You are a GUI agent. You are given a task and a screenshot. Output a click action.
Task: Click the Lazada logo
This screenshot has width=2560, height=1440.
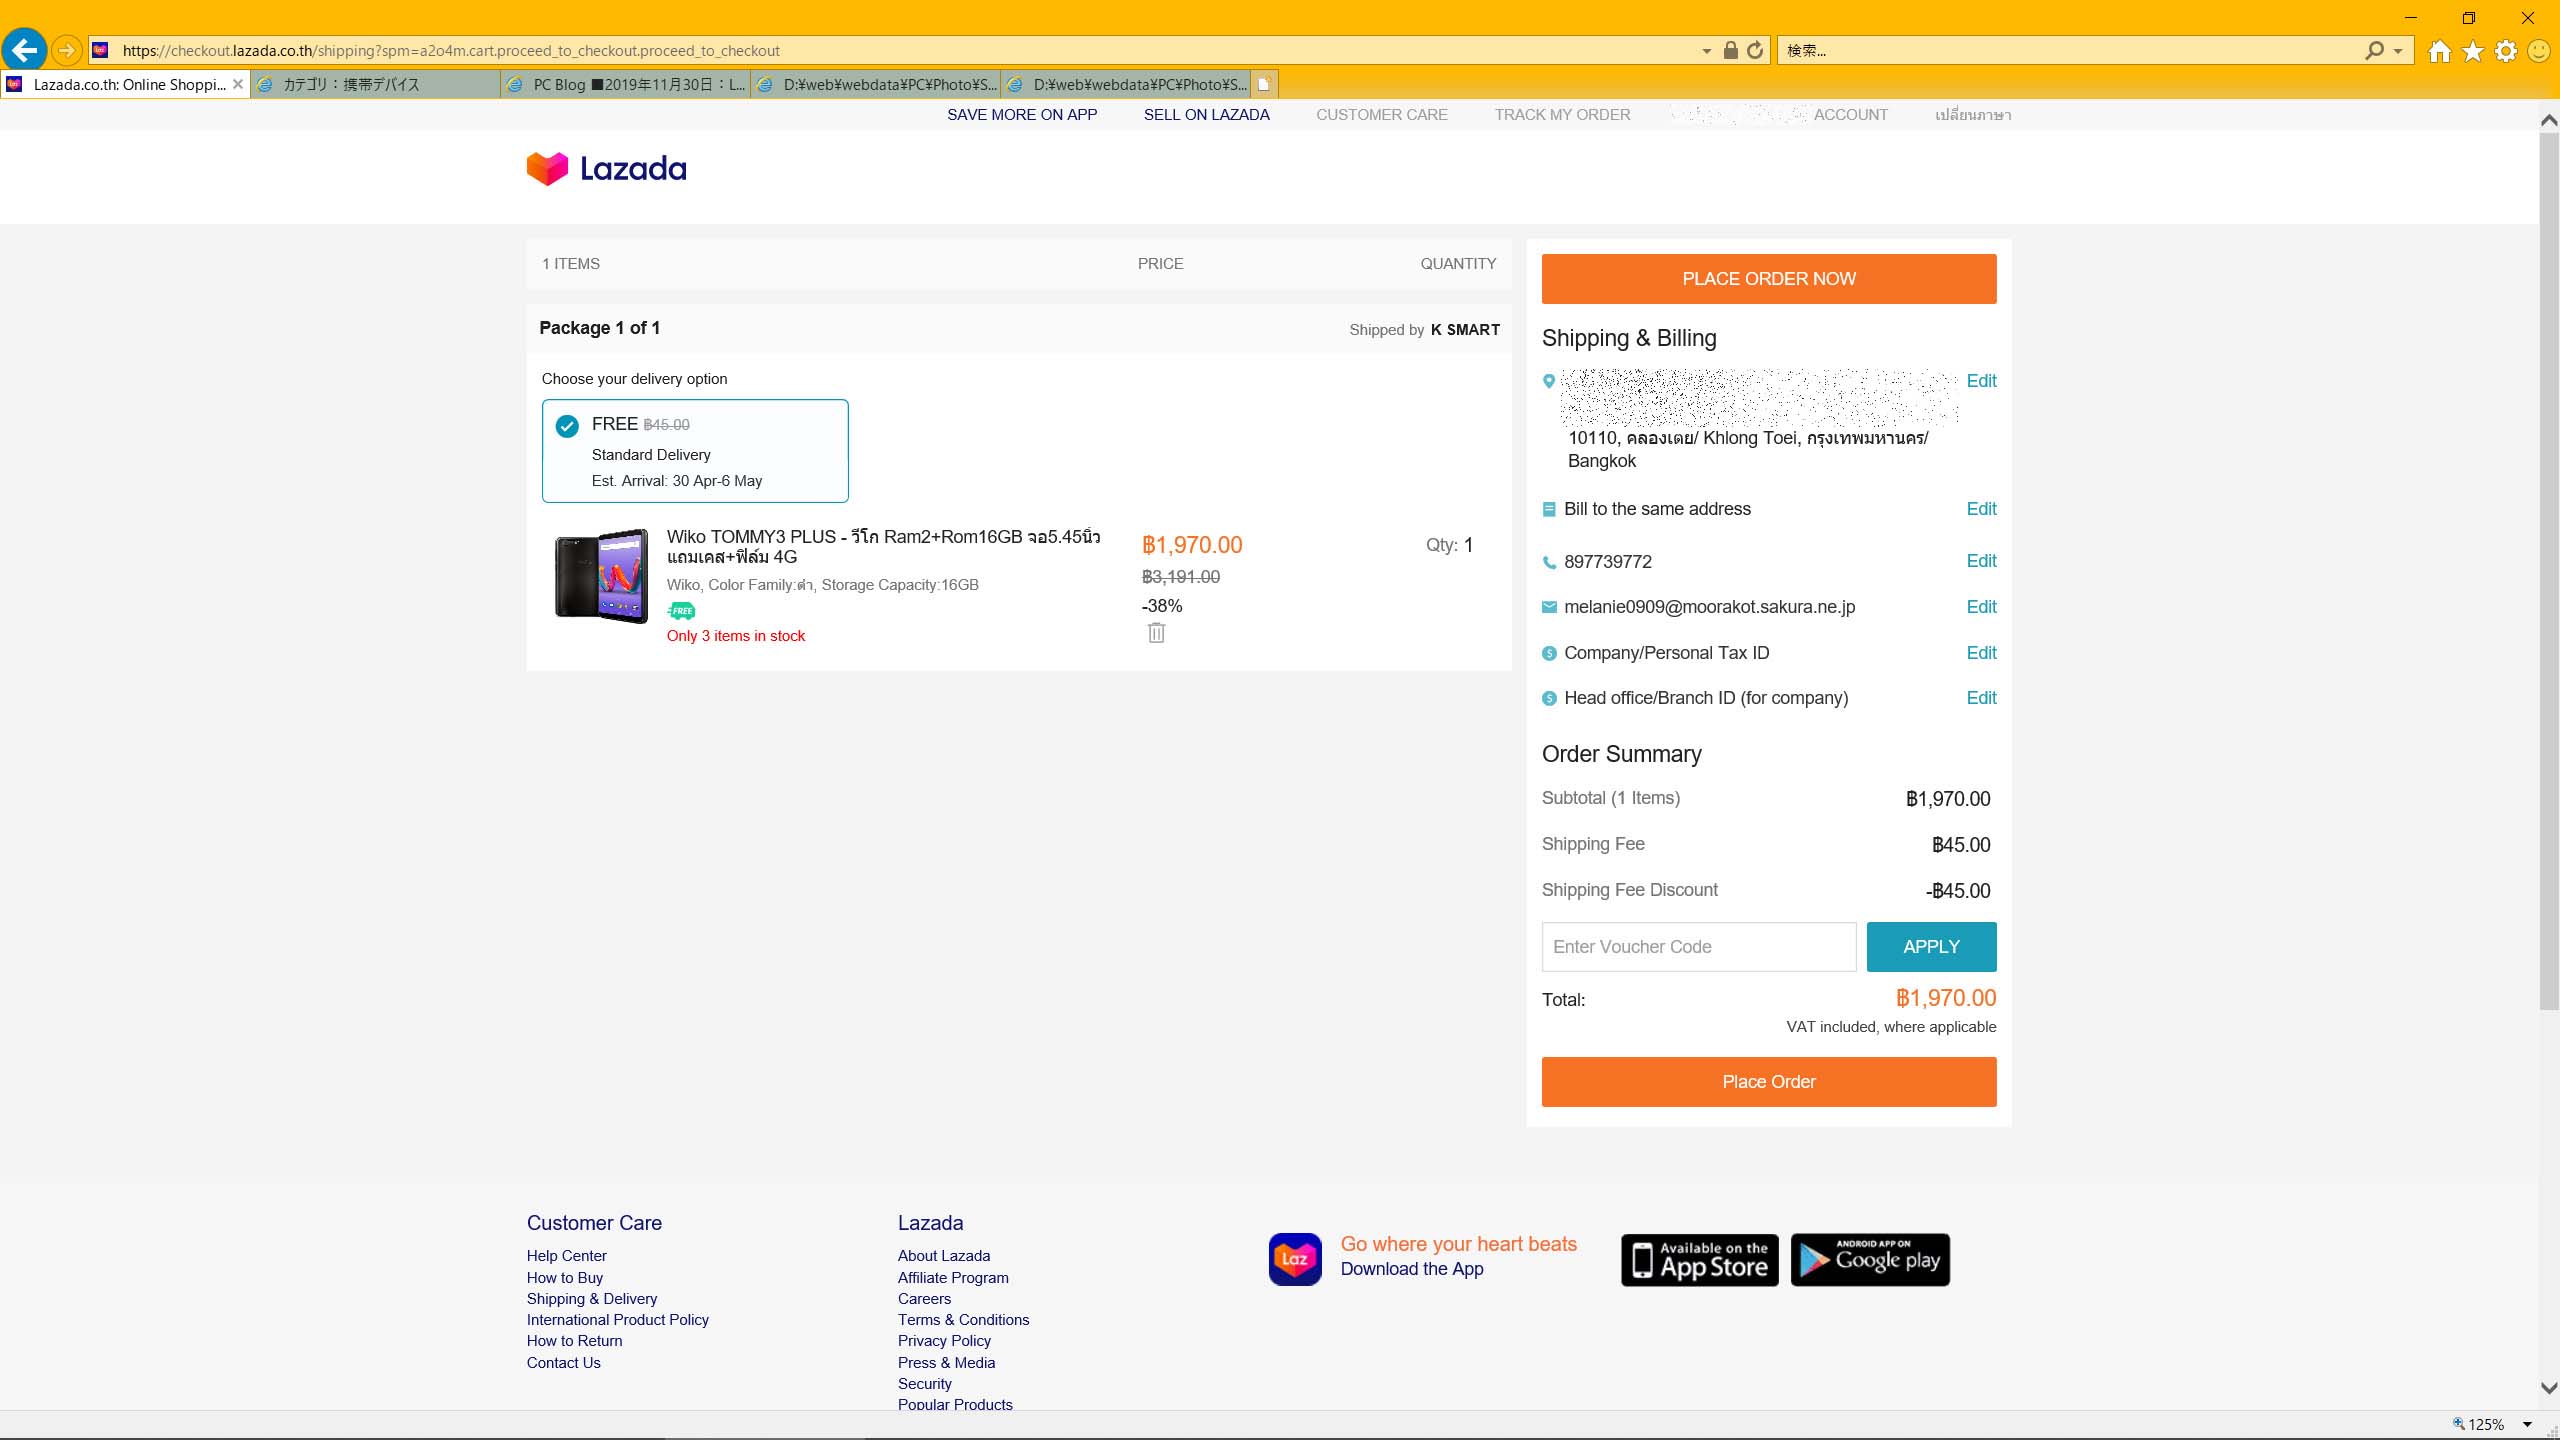(x=606, y=168)
